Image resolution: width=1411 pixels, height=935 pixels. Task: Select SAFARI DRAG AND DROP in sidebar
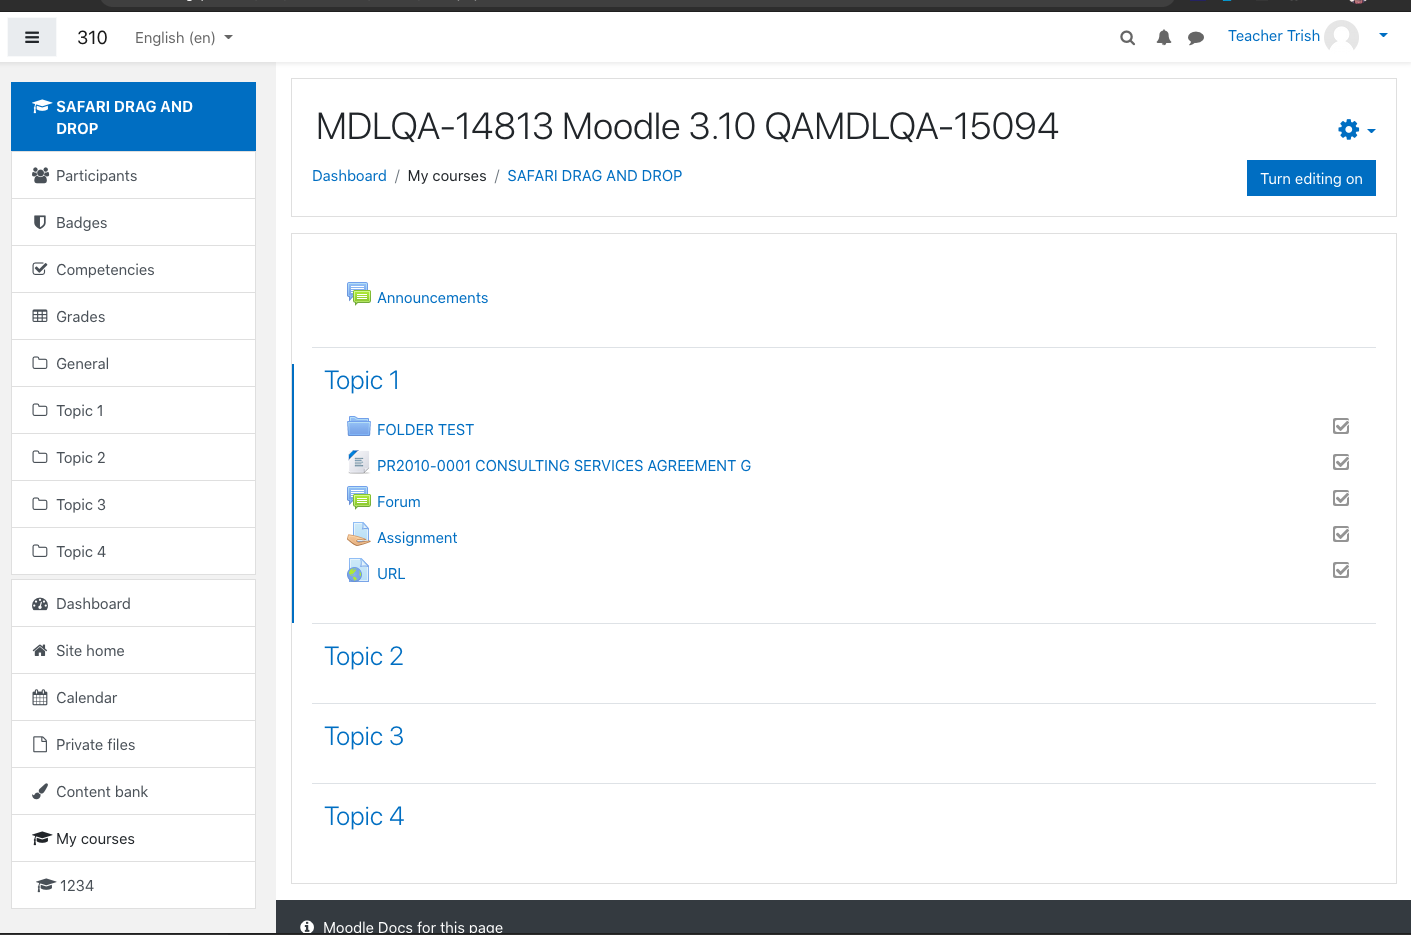click(x=133, y=117)
